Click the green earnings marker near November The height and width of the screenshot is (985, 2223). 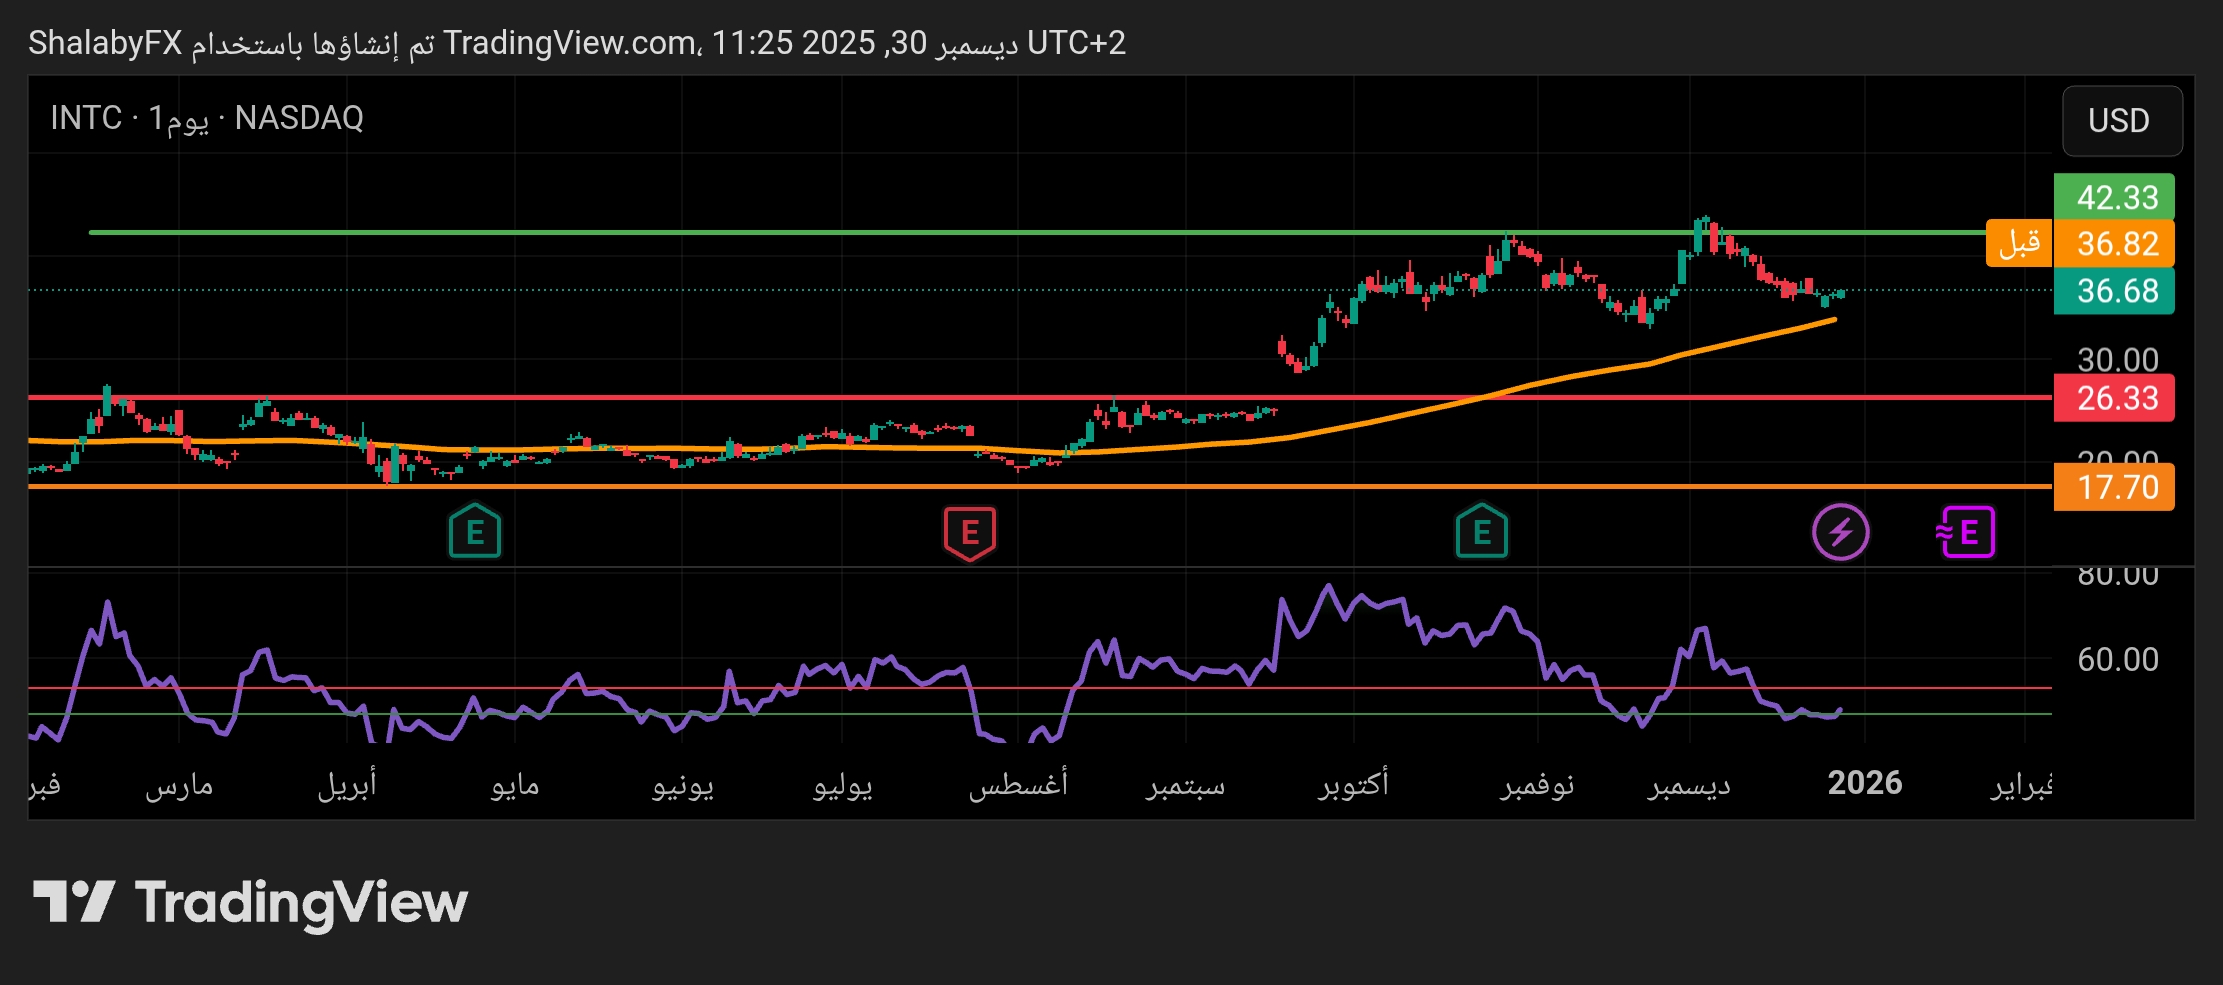(1481, 532)
